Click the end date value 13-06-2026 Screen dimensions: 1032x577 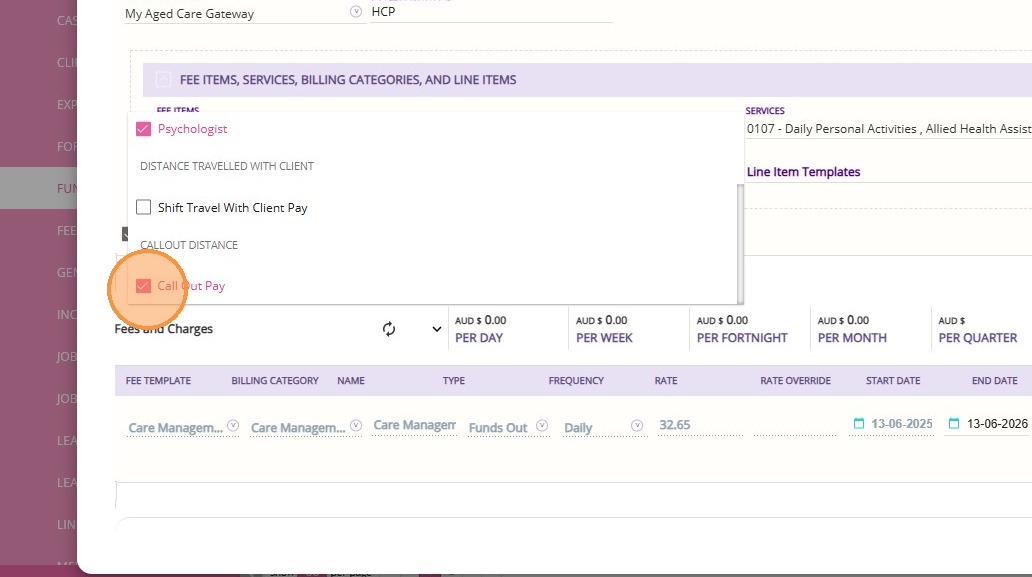tap(996, 424)
